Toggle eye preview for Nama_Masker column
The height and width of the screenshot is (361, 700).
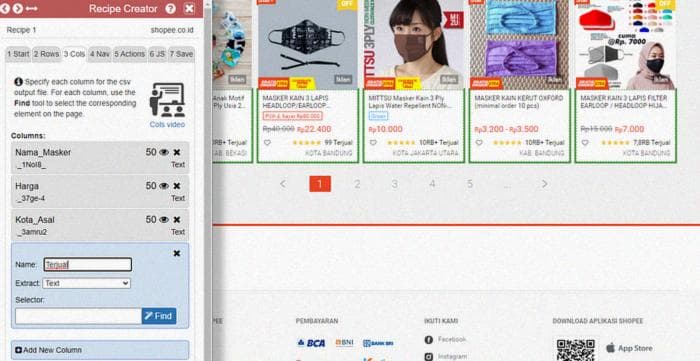click(164, 152)
